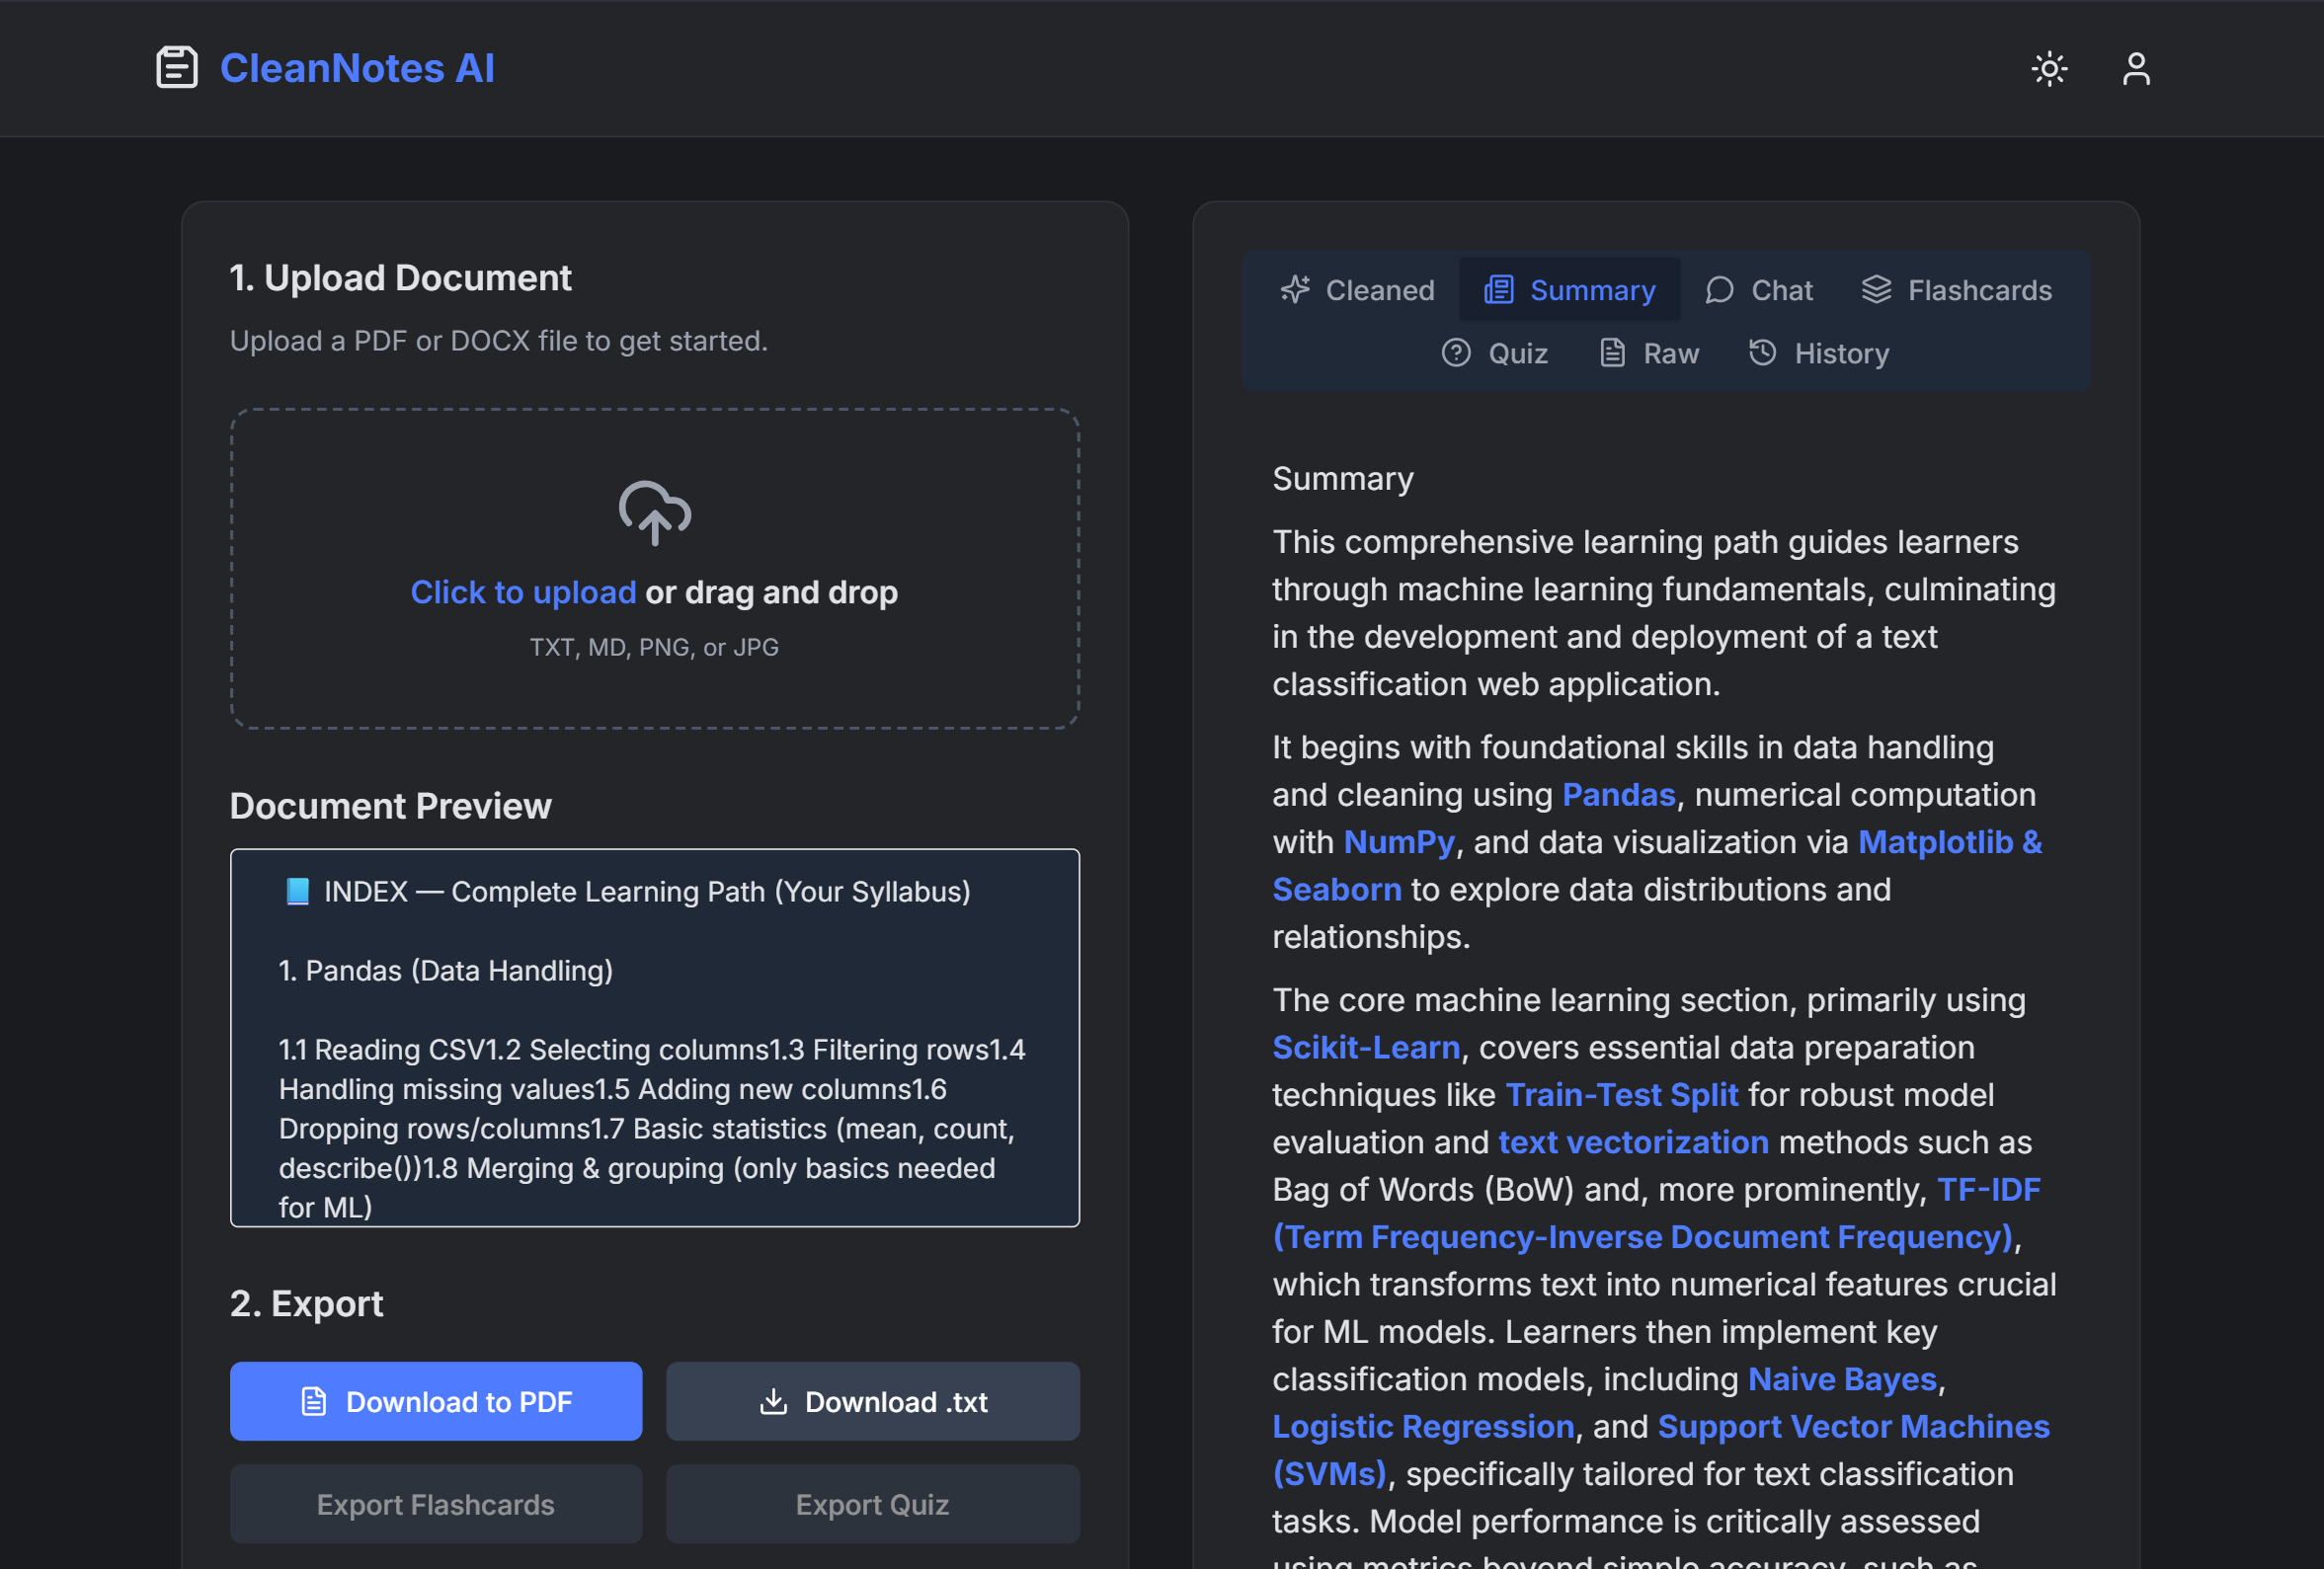
Task: Click the Download to PDF button
Action: (x=435, y=1401)
